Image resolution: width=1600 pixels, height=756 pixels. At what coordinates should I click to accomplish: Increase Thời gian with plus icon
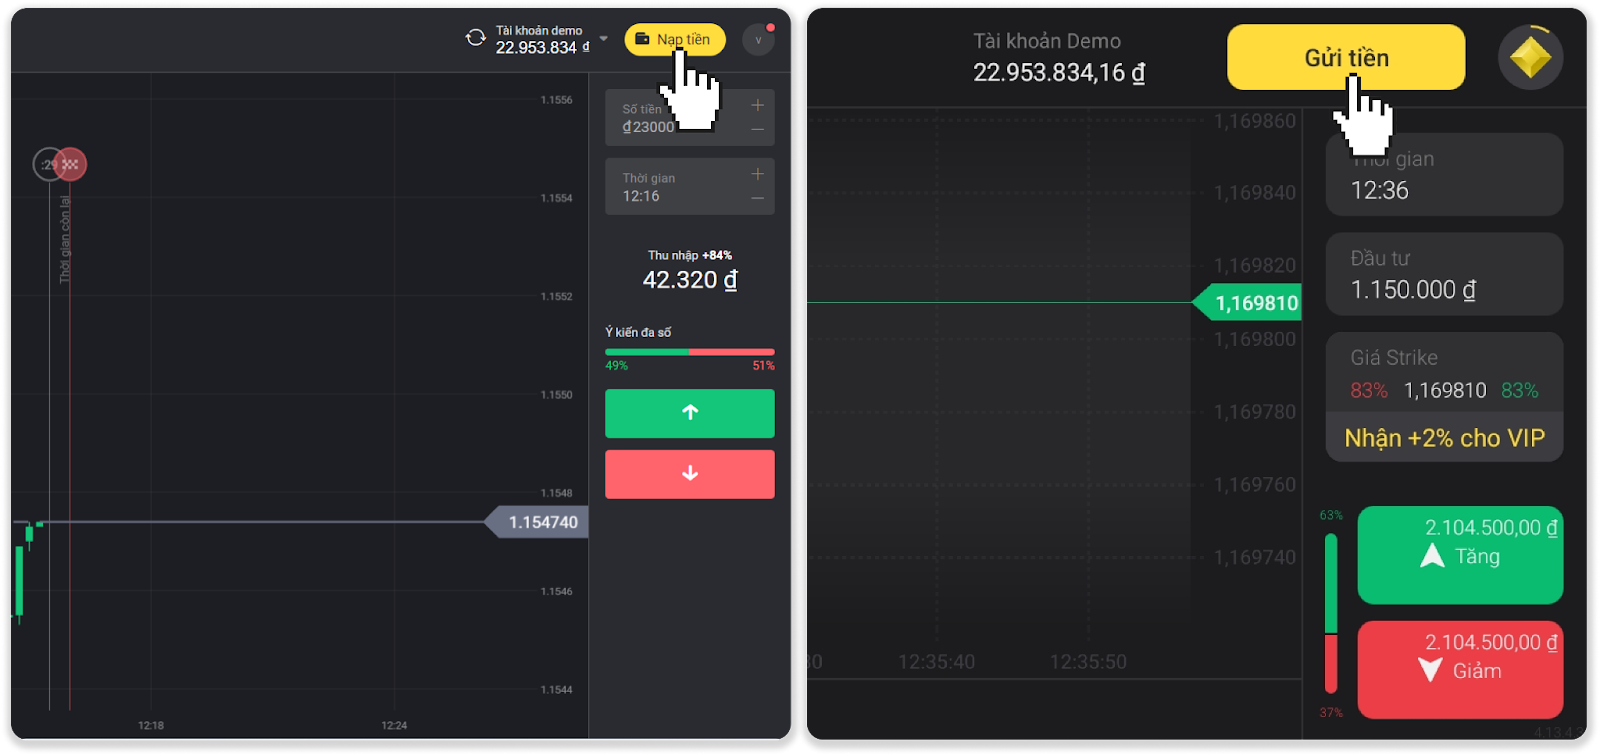click(757, 174)
